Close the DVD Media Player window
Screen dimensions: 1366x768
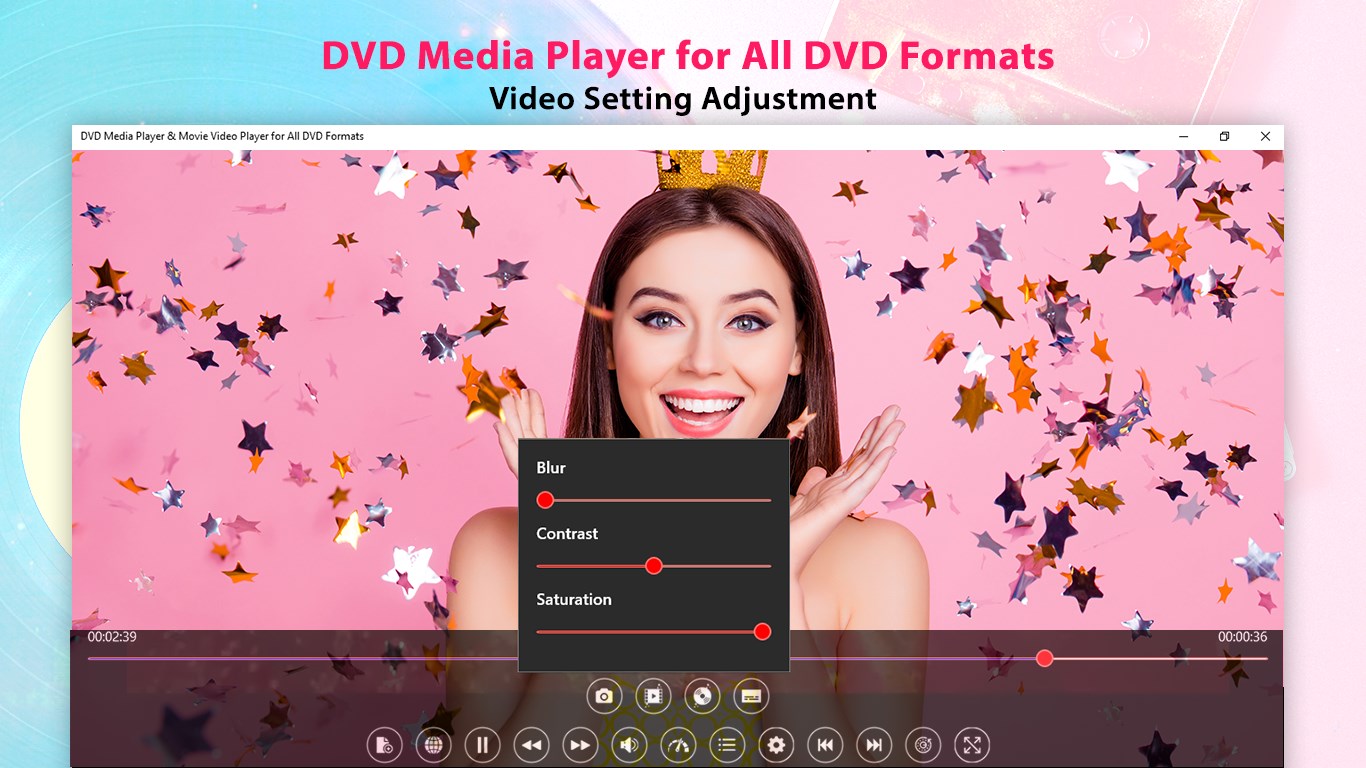point(1265,136)
